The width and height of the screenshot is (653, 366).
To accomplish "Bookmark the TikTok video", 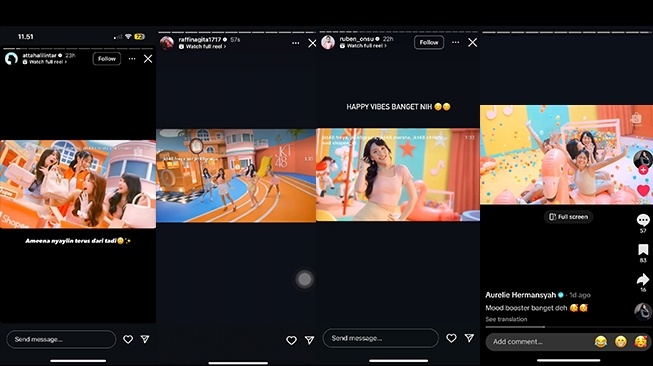I will pyautogui.click(x=643, y=250).
